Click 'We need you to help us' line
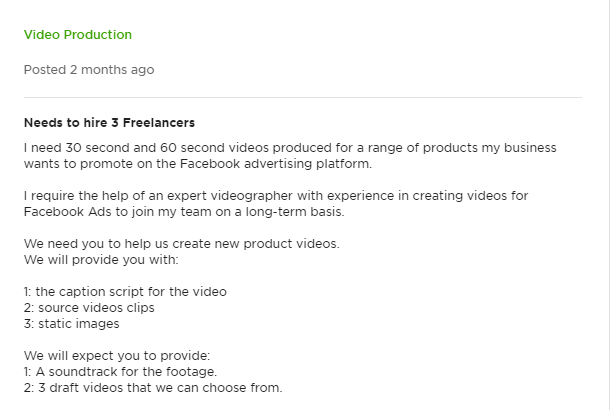This screenshot has width=610, height=410. point(182,244)
